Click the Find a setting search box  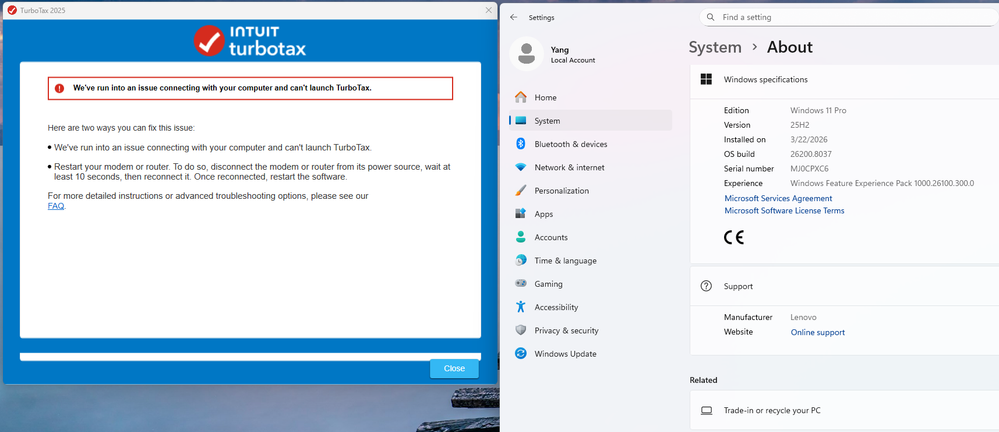[849, 17]
